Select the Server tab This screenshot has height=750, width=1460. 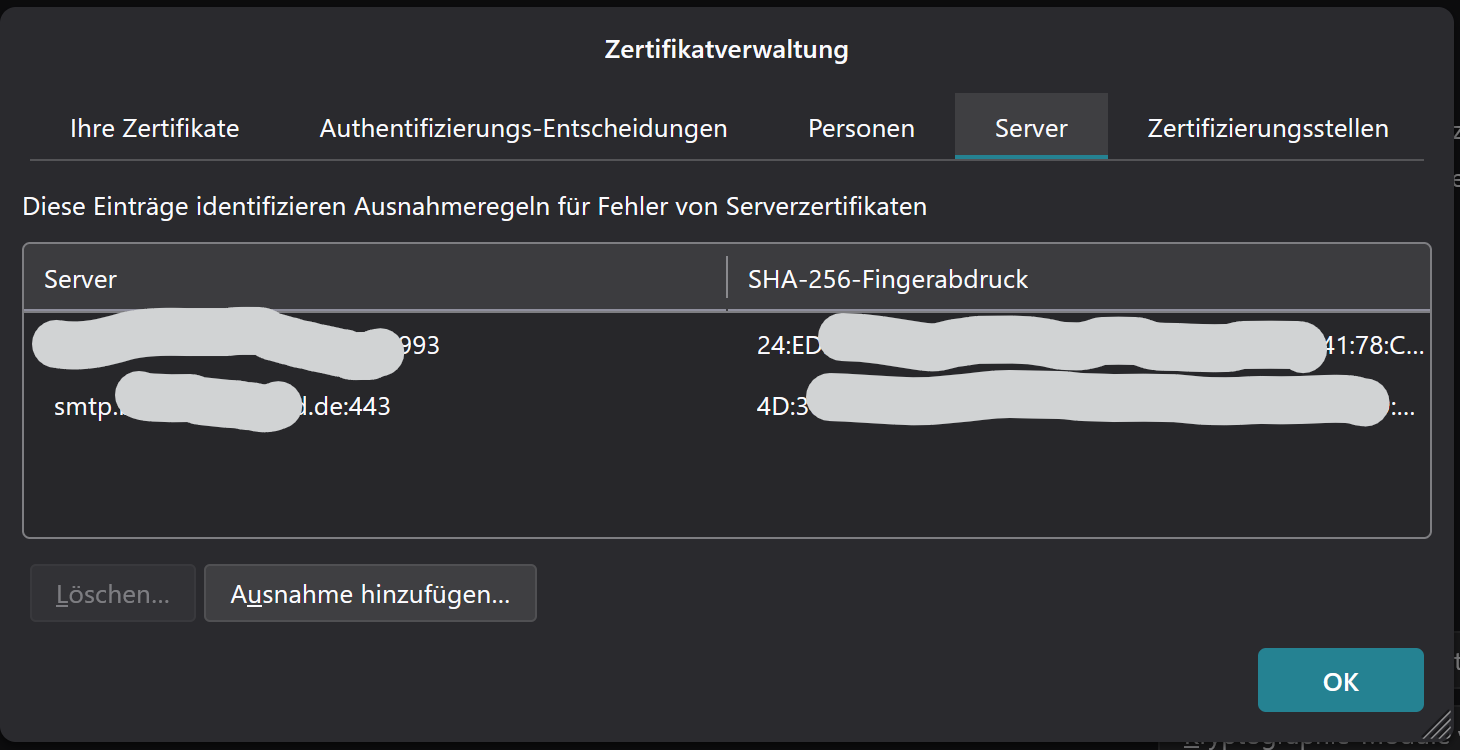pos(1031,128)
